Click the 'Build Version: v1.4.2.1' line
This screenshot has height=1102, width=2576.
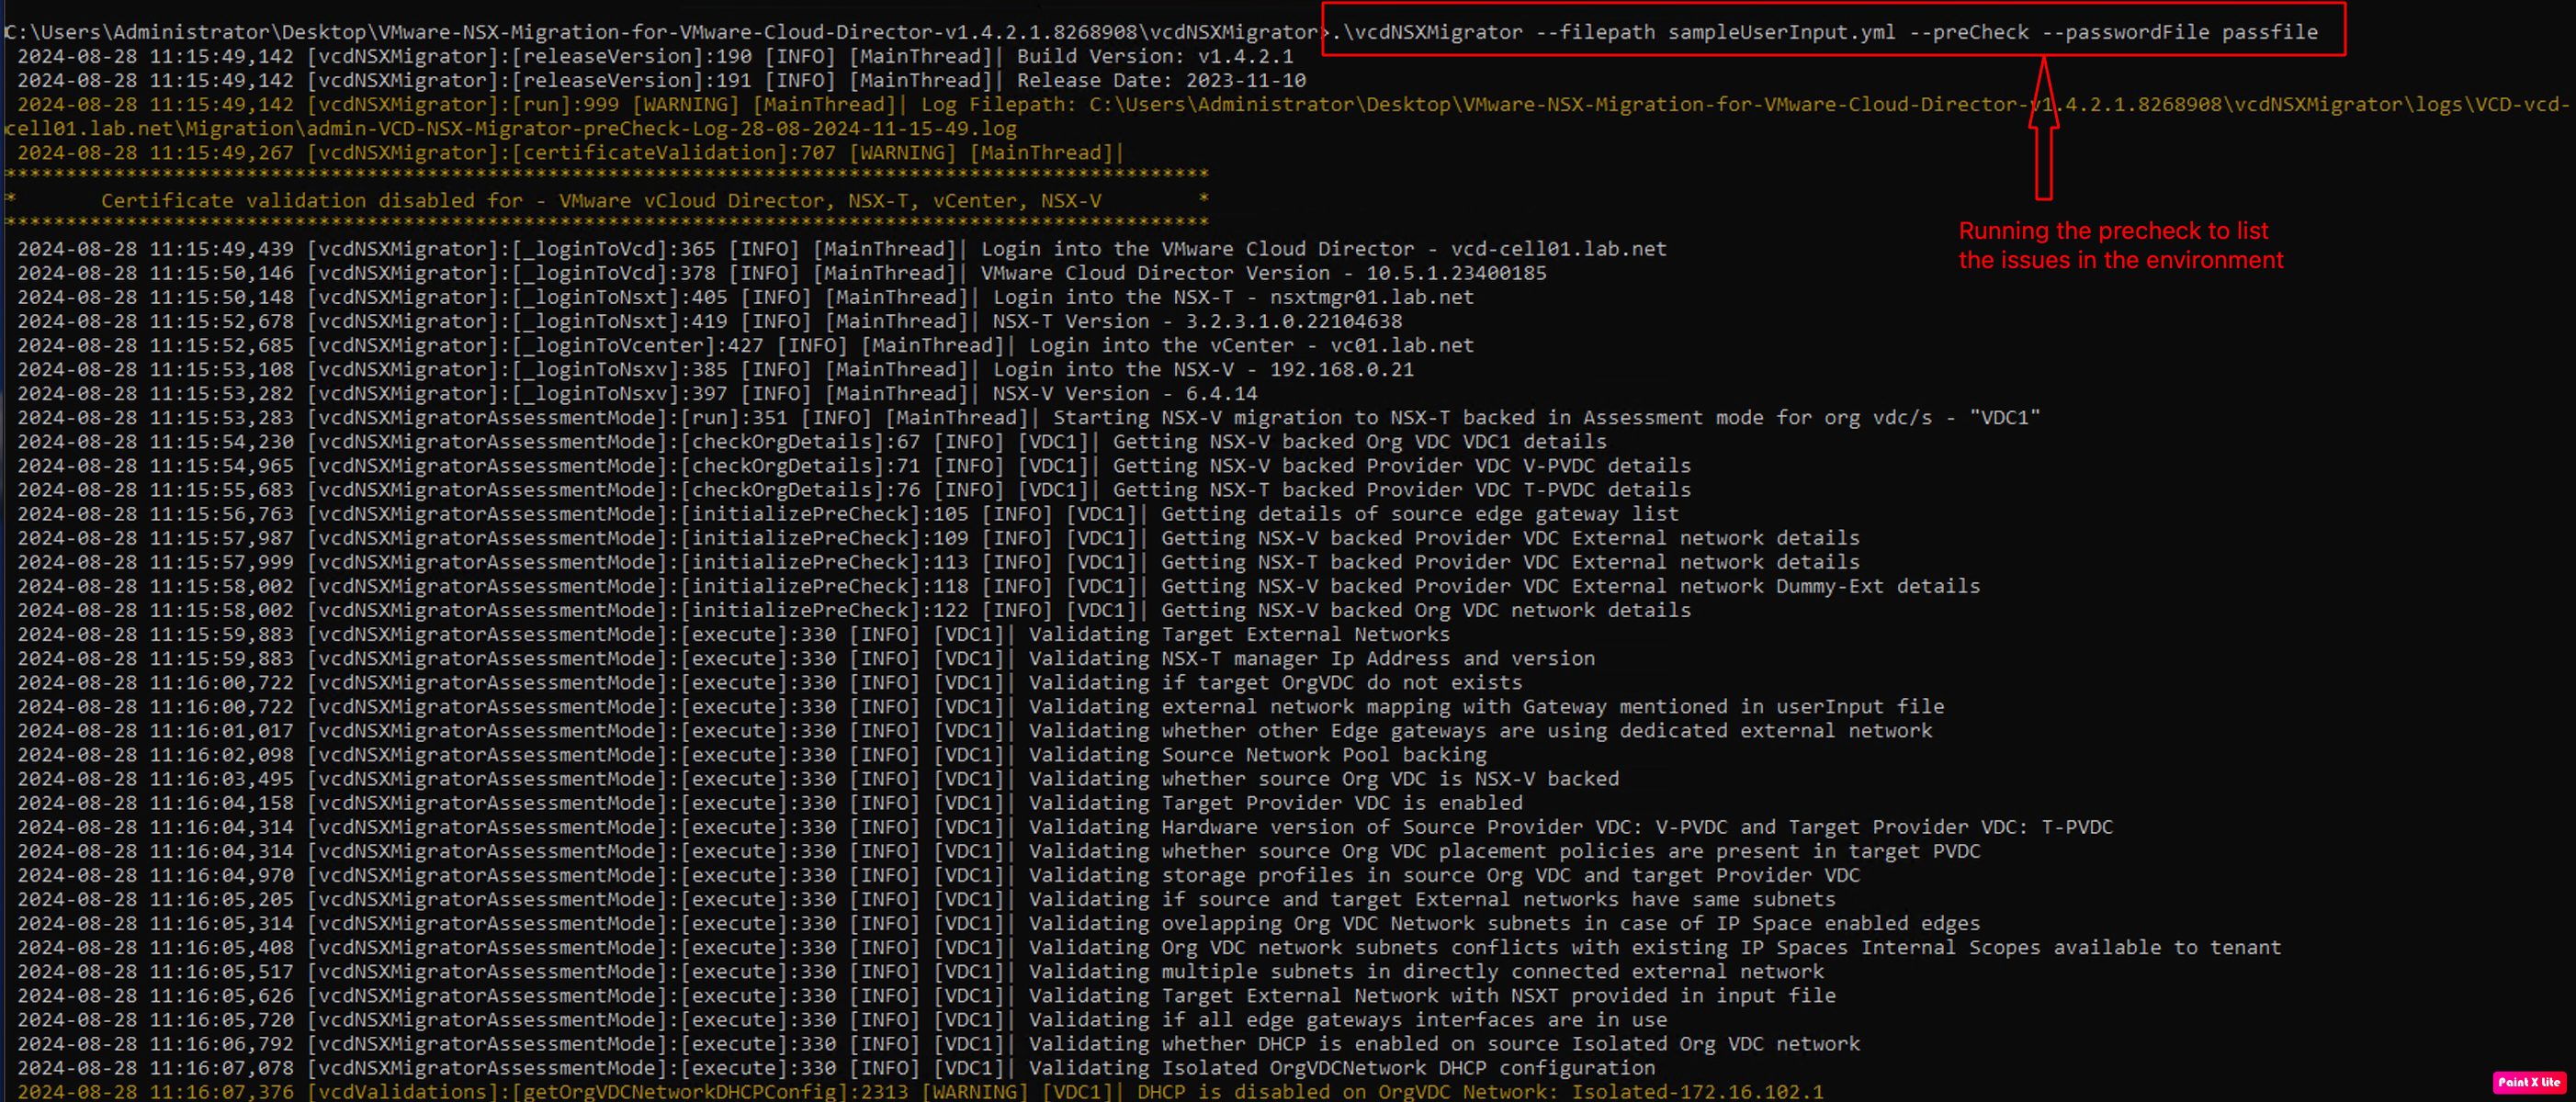[1154, 57]
